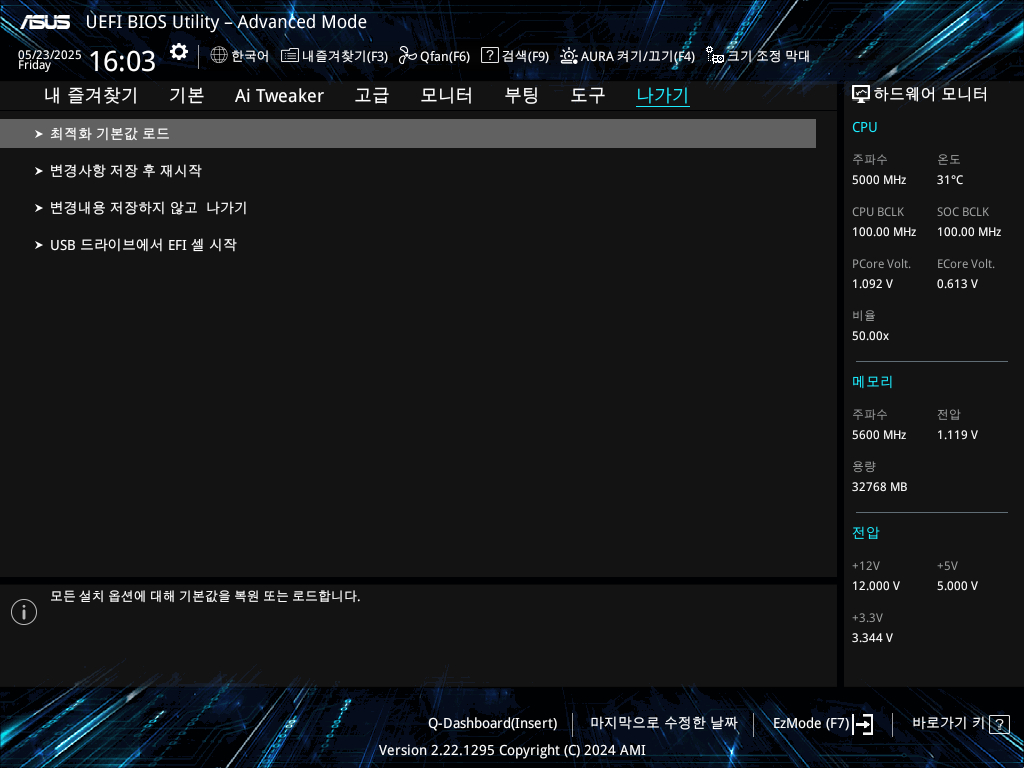Click the globe language icon

point(219,56)
